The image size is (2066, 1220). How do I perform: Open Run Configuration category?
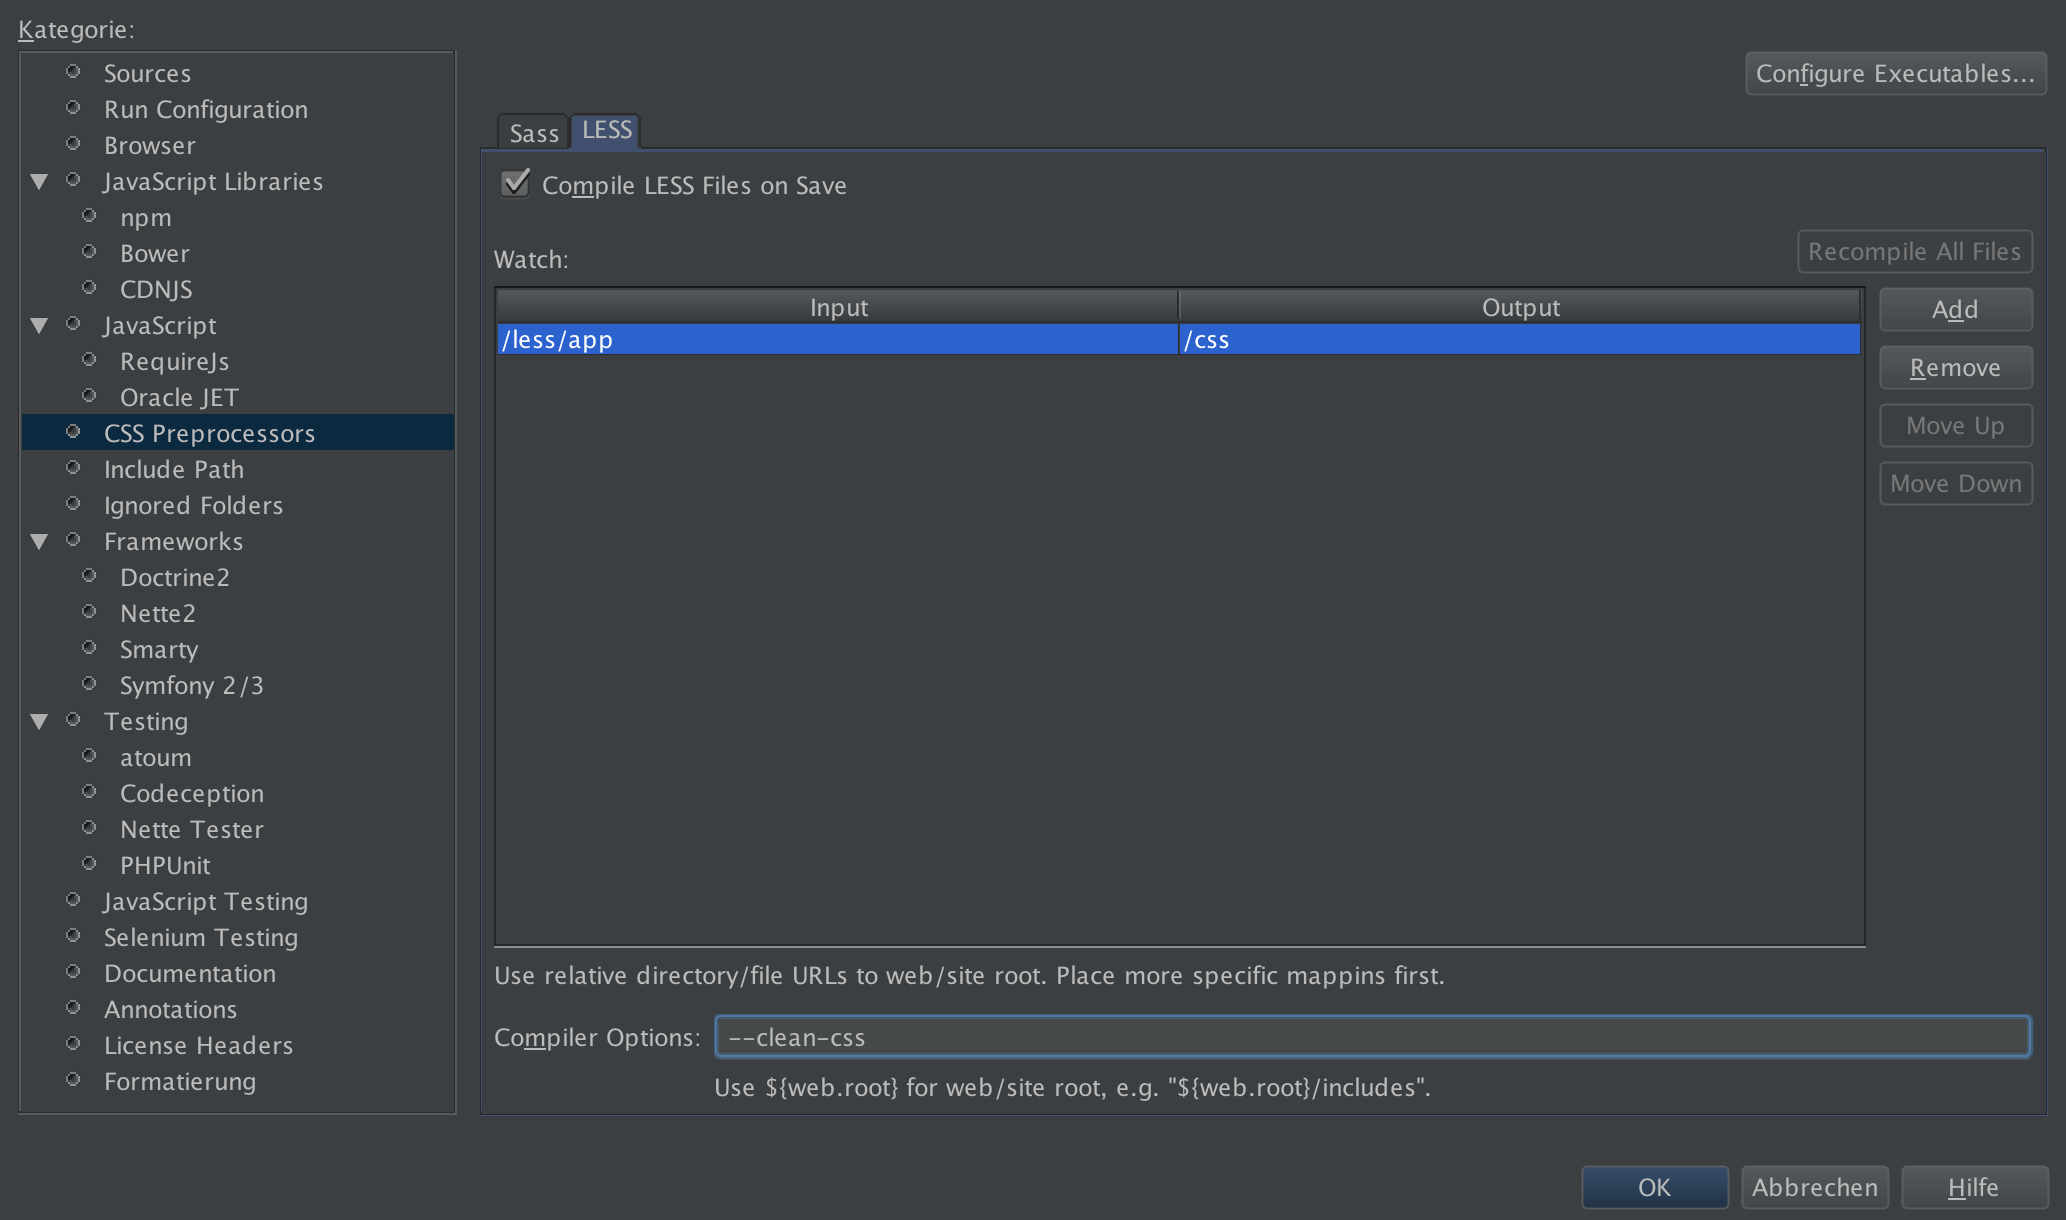[x=206, y=110]
